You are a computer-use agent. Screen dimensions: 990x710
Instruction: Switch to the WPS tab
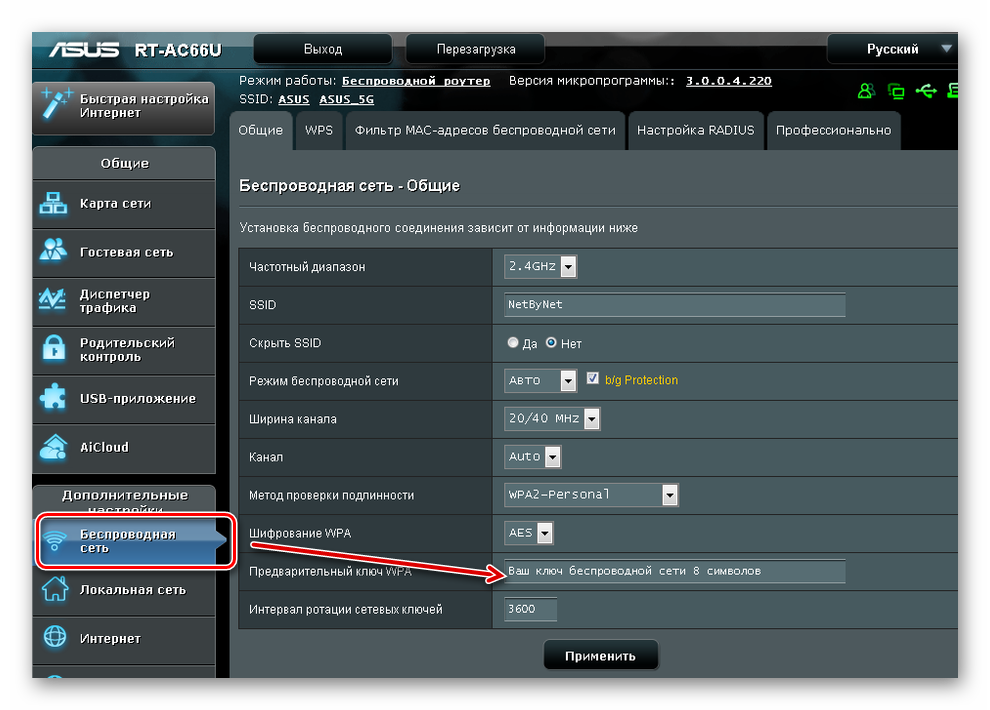[319, 131]
